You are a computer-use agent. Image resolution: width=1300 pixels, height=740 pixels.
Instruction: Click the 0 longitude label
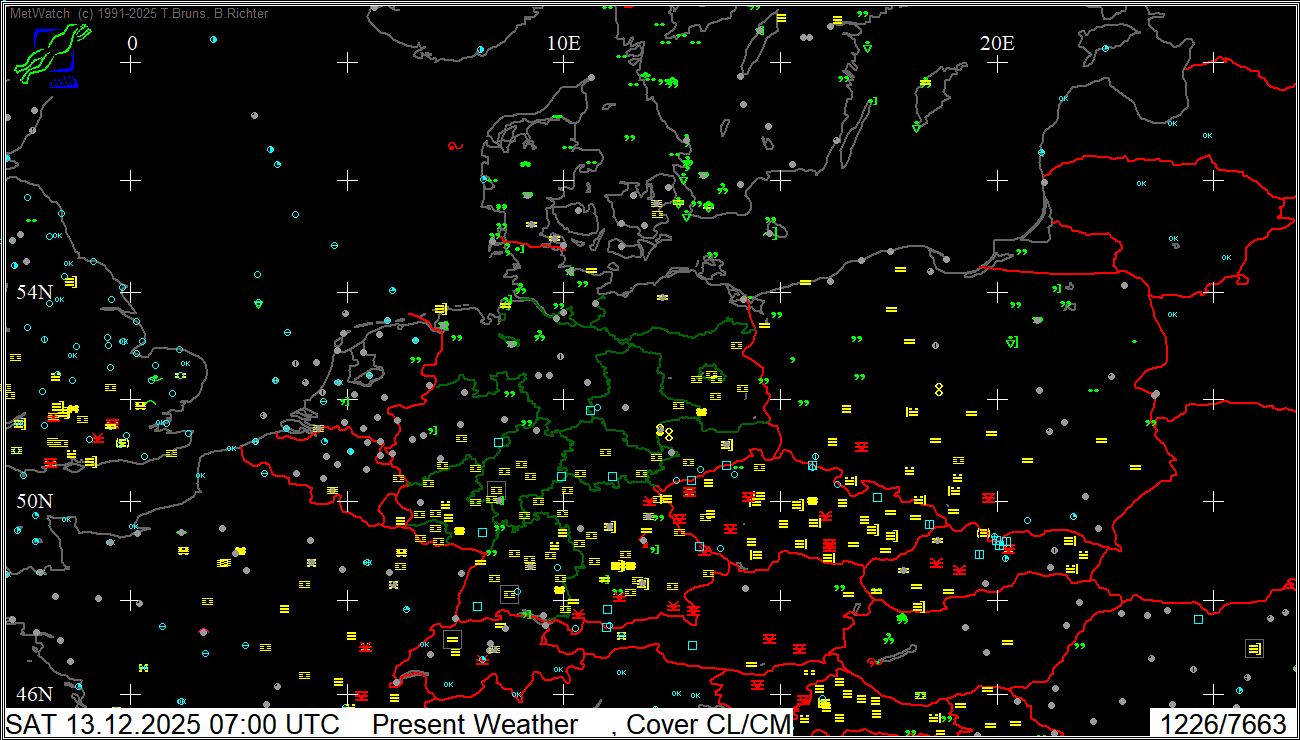coord(132,43)
